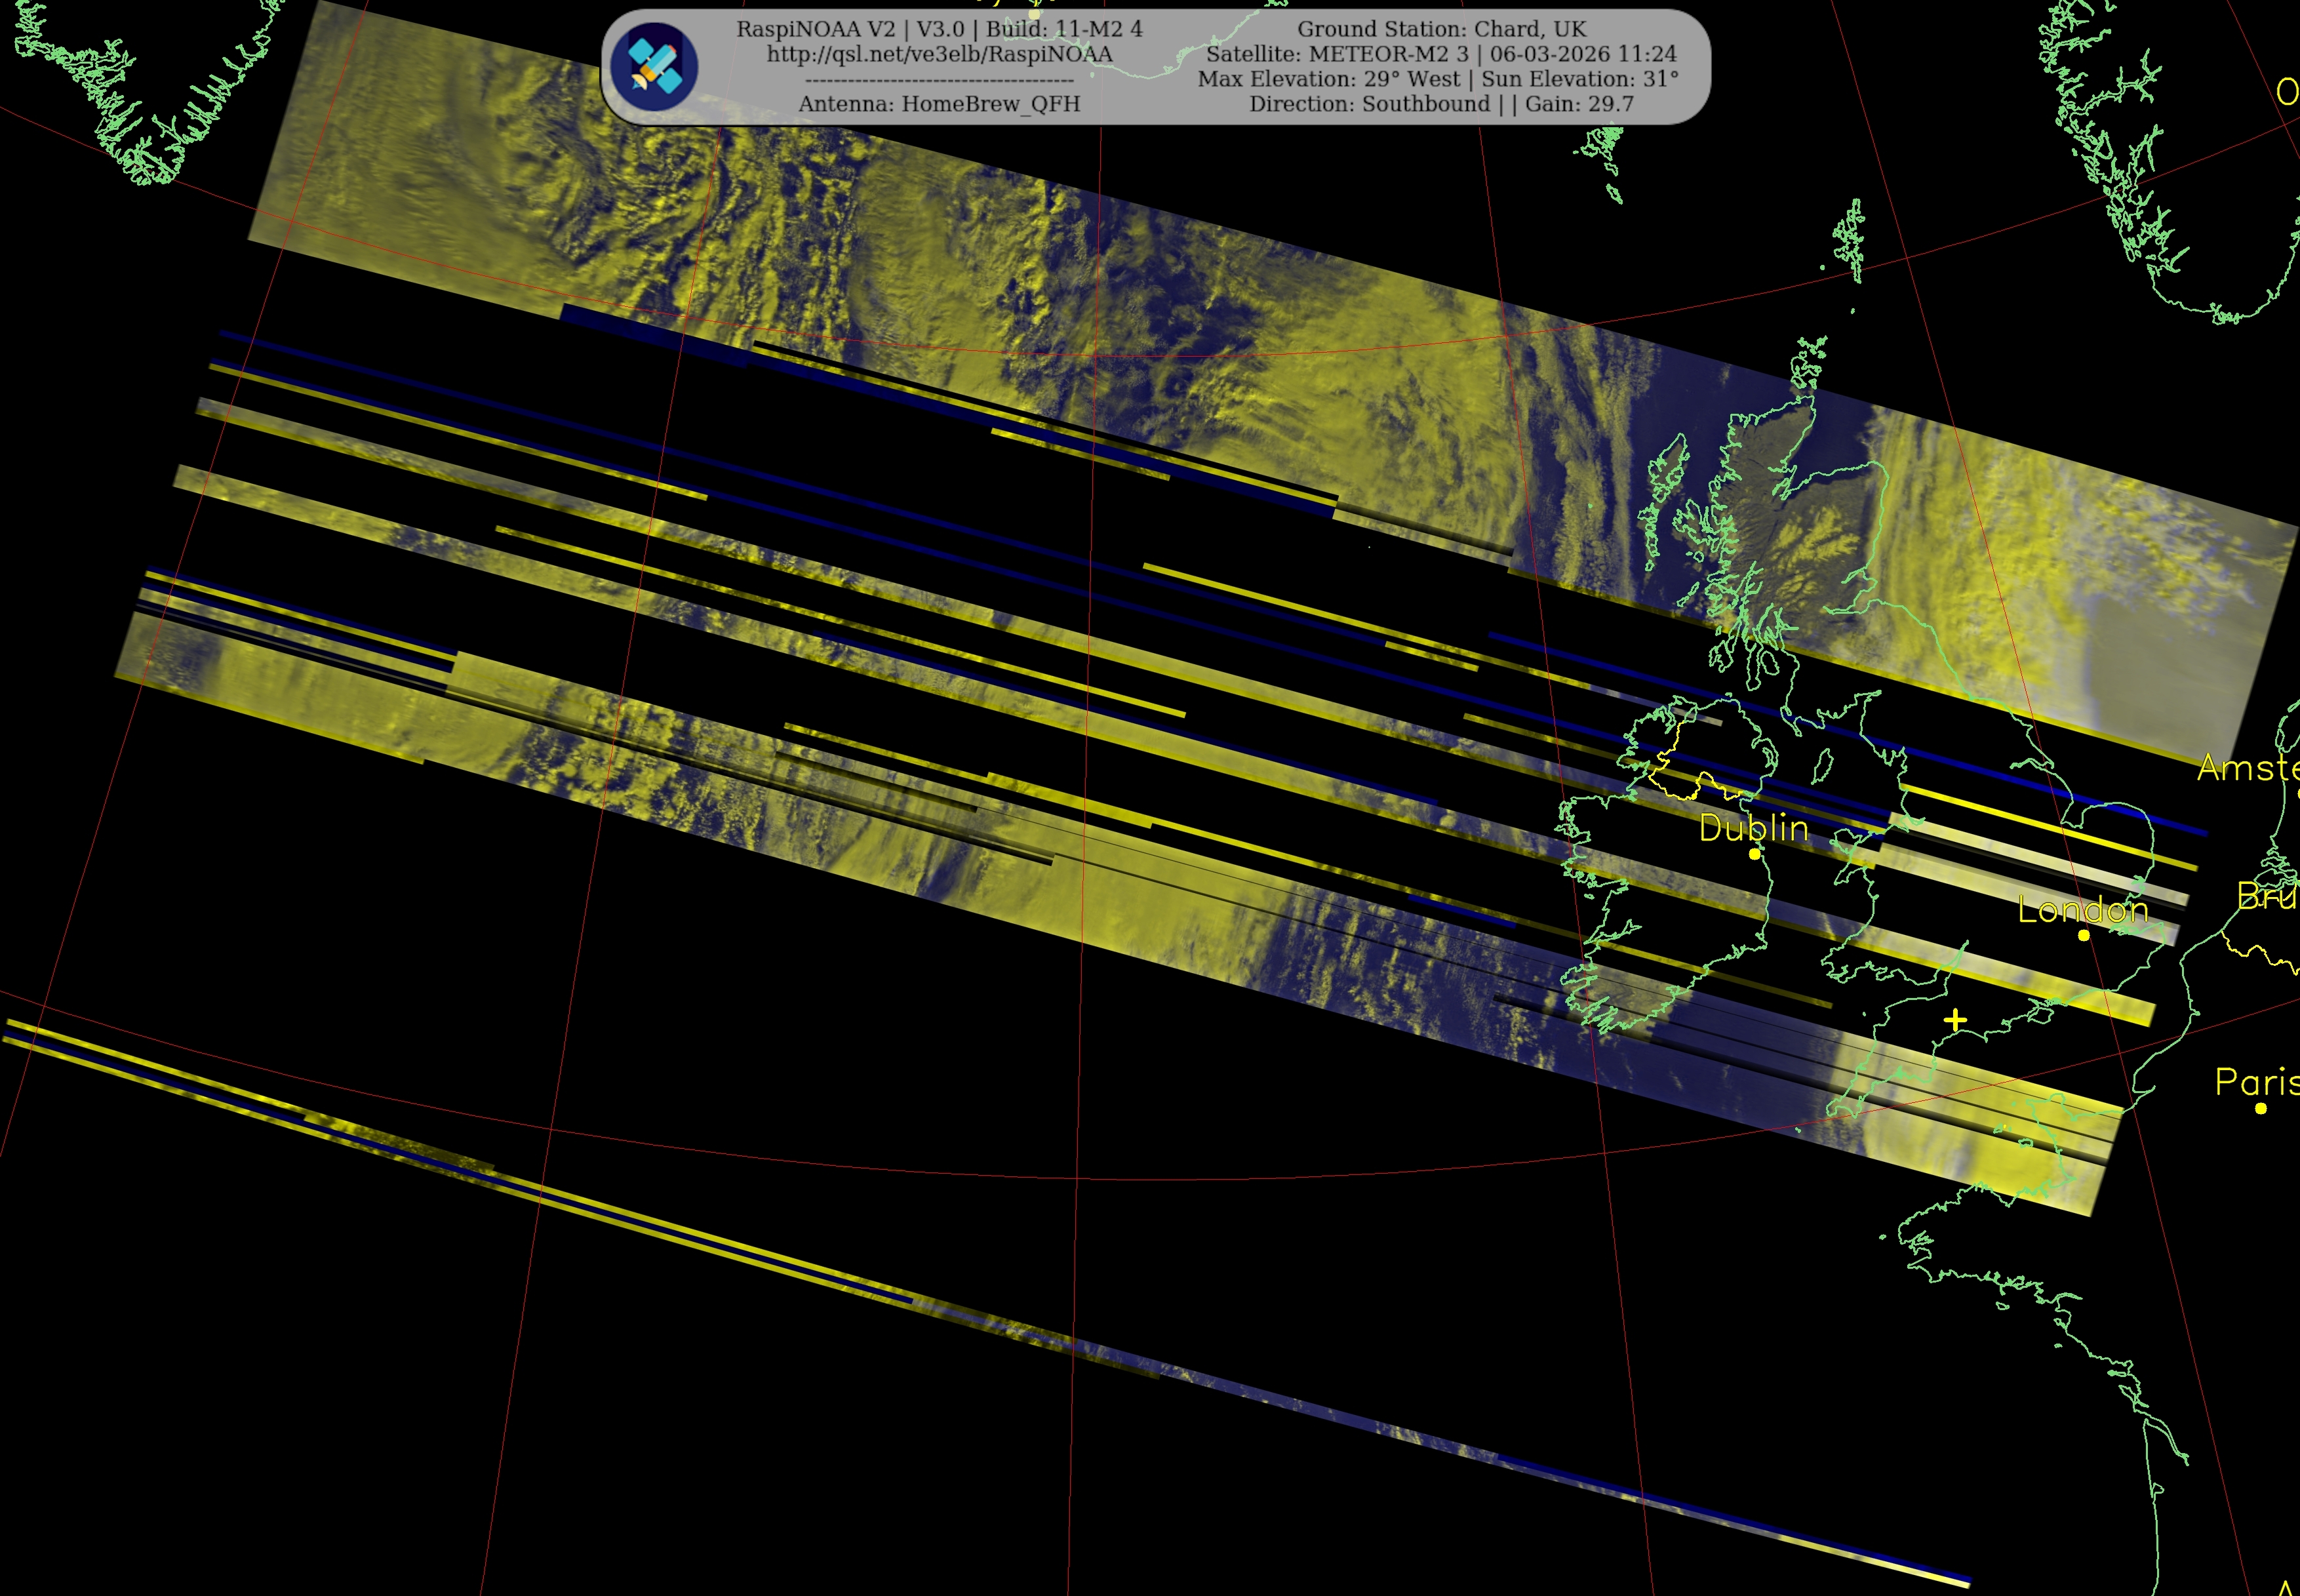Click the yellow Paris city dot
2300x1596 pixels.
tap(2261, 1108)
